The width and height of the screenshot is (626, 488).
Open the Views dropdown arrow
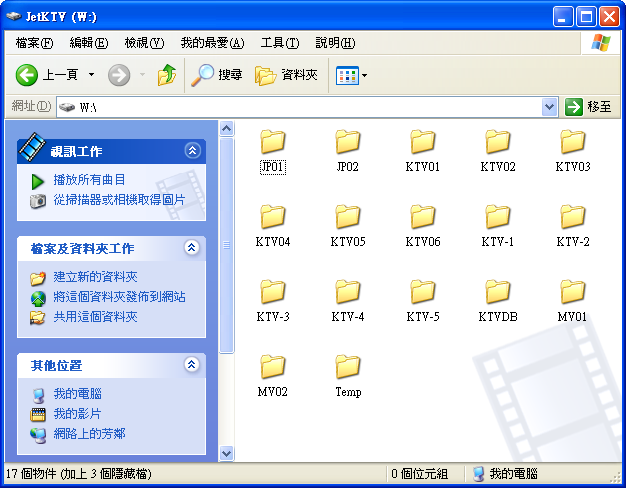pyautogui.click(x=364, y=75)
